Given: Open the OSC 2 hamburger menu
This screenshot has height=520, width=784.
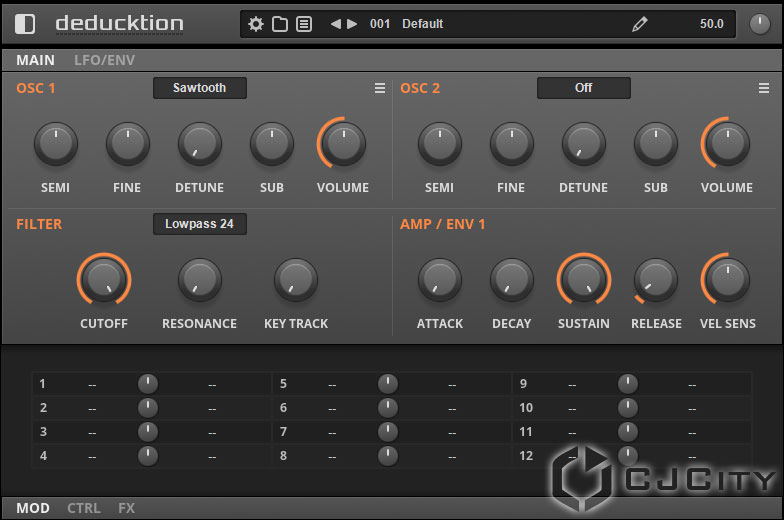Looking at the screenshot, I should (x=764, y=88).
